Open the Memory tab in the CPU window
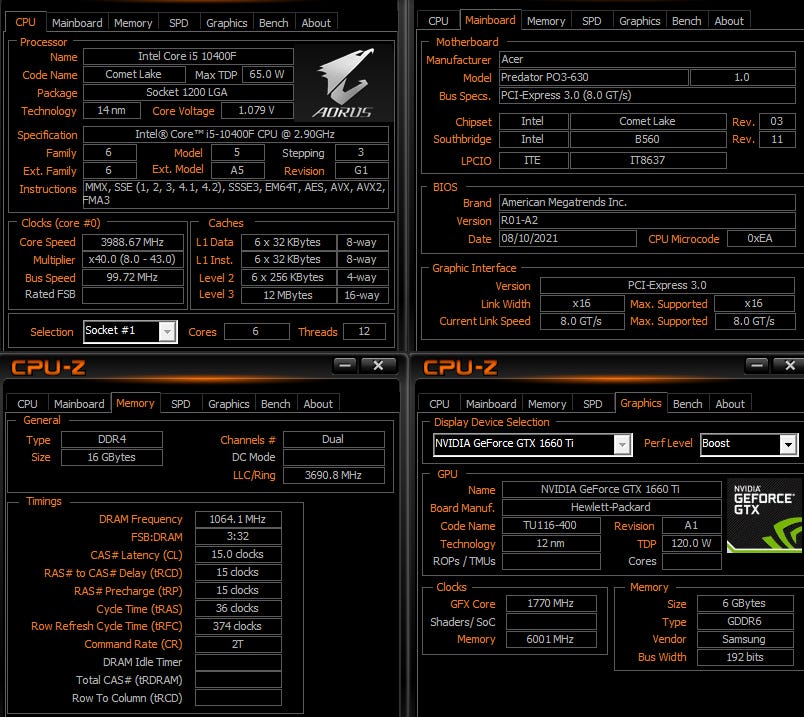Viewport: 804px width, 717px height. click(x=133, y=23)
